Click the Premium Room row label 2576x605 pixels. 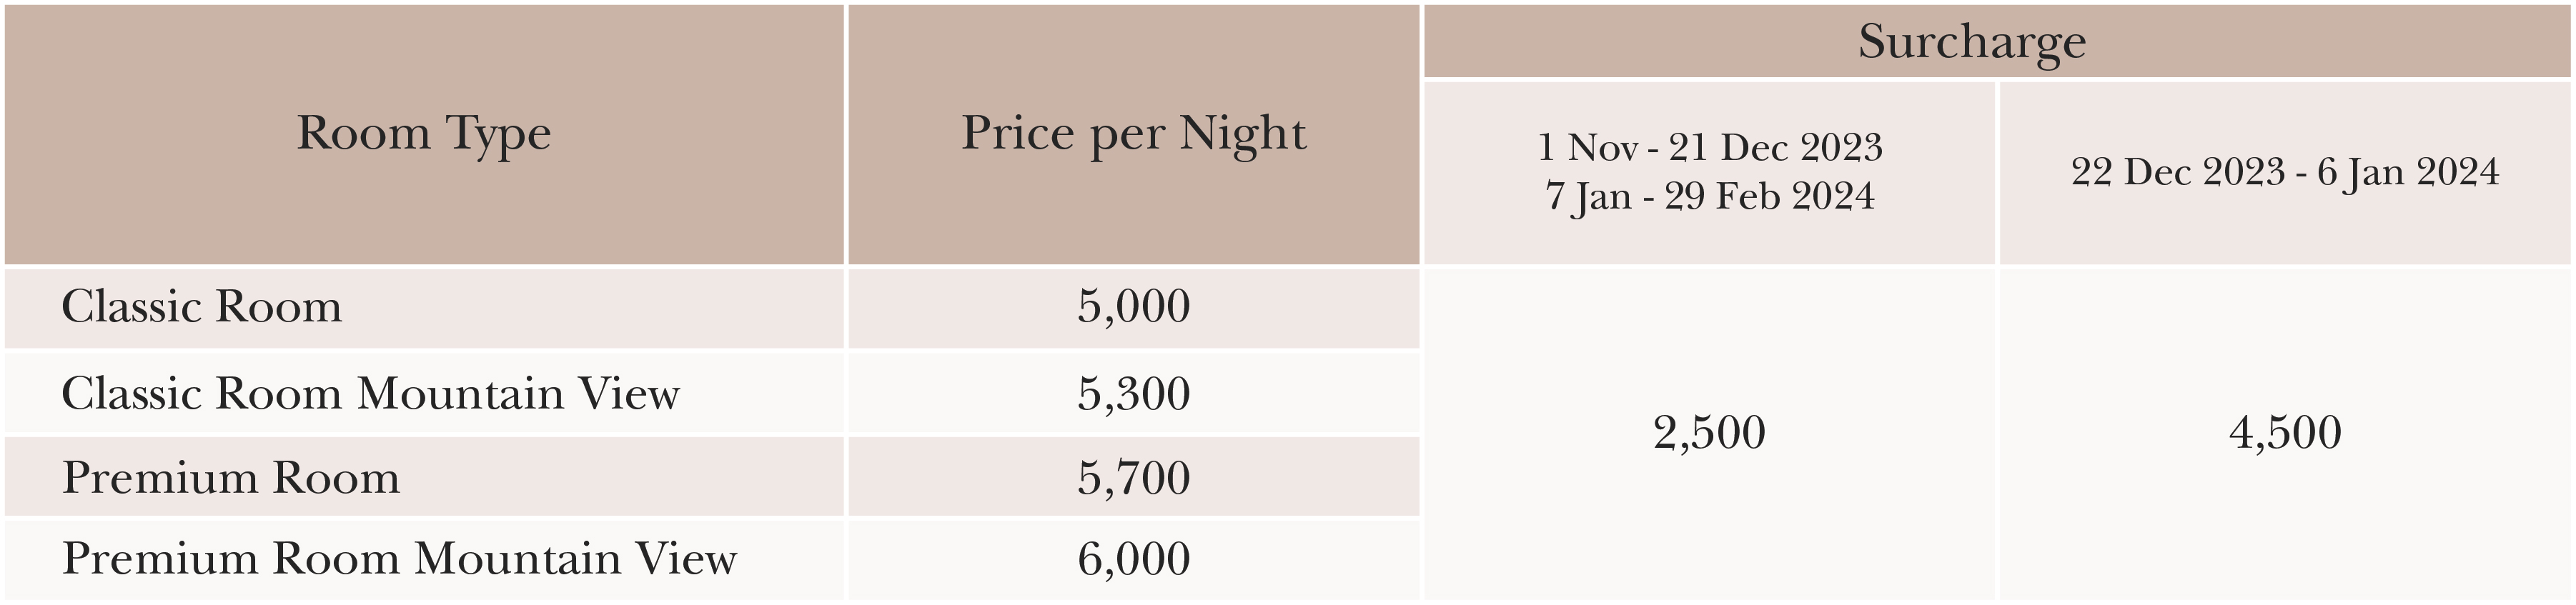(x=231, y=477)
